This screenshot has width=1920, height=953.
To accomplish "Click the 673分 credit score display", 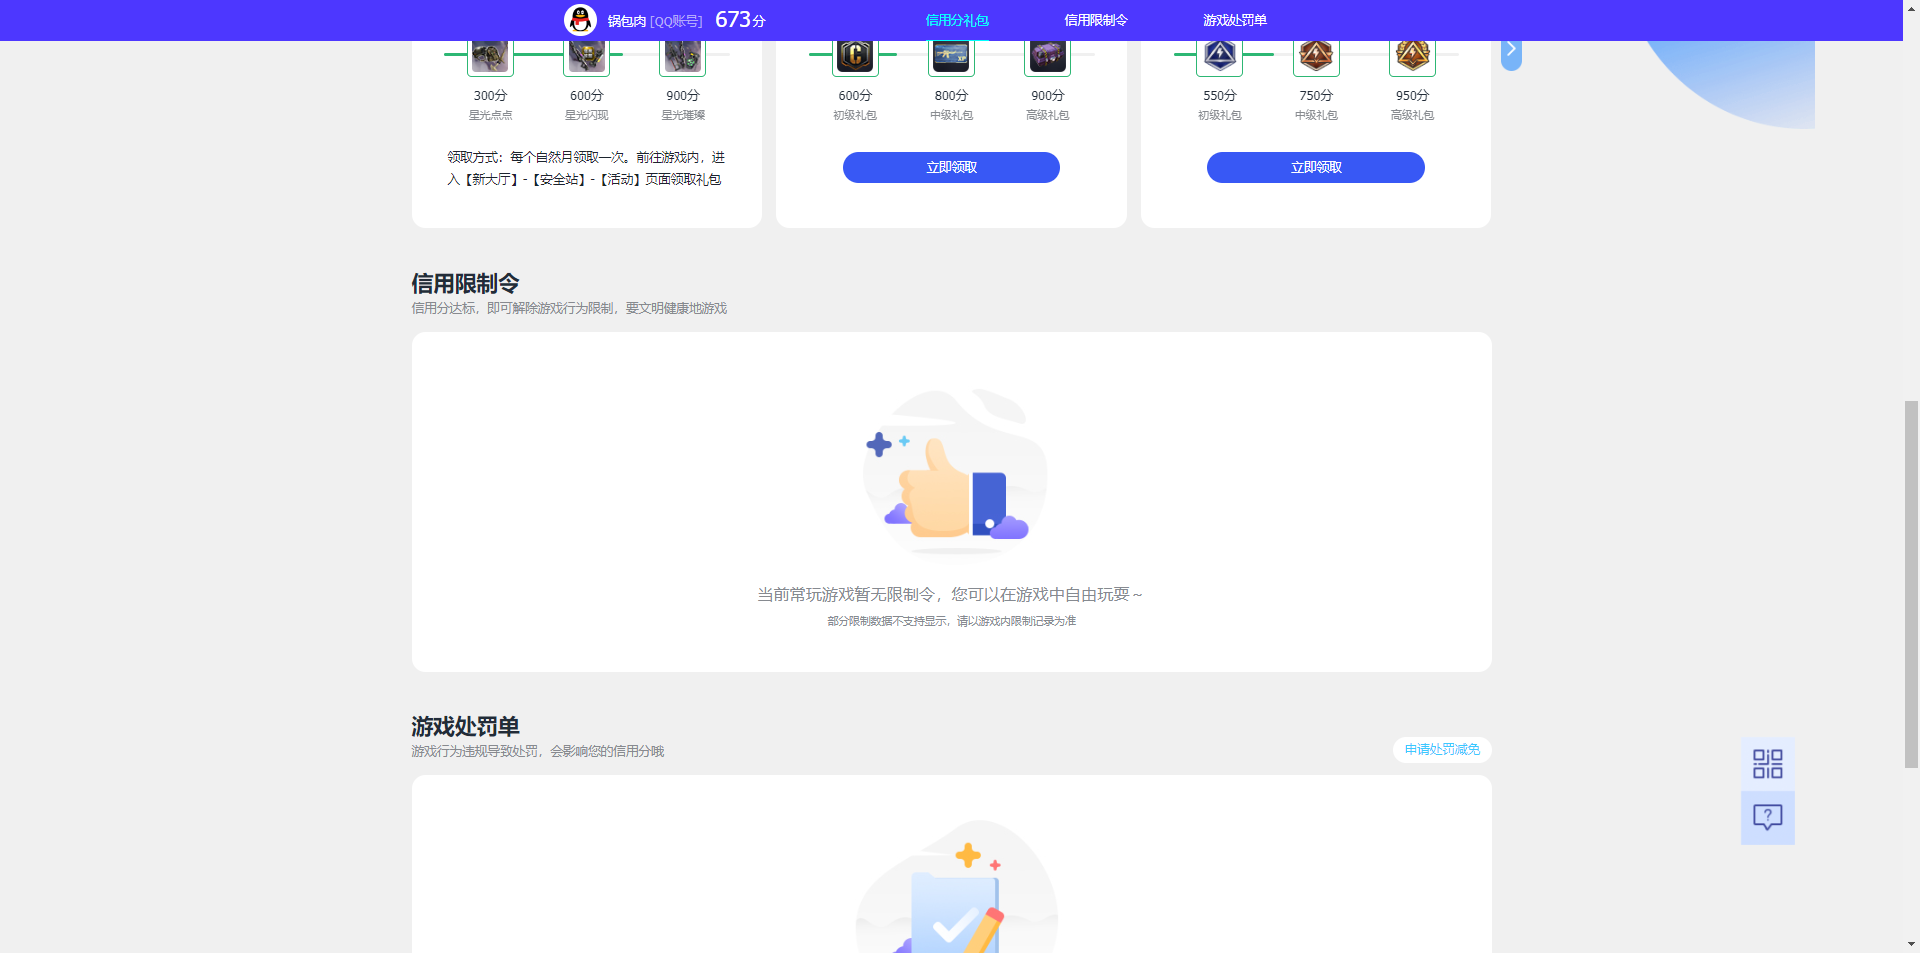I will 740,20.
